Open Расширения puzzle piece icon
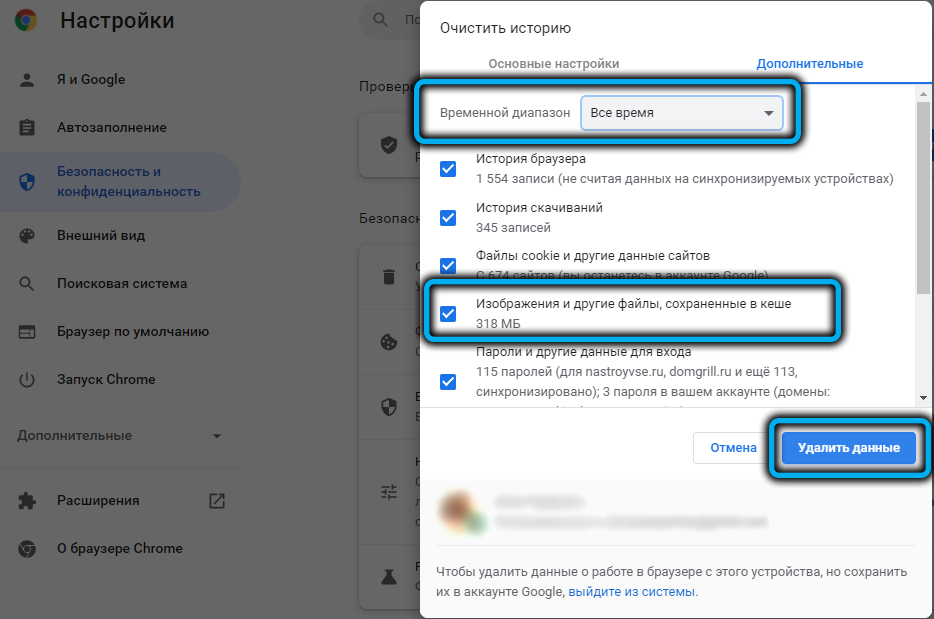Screen dimensions: 934x619 tap(27, 500)
